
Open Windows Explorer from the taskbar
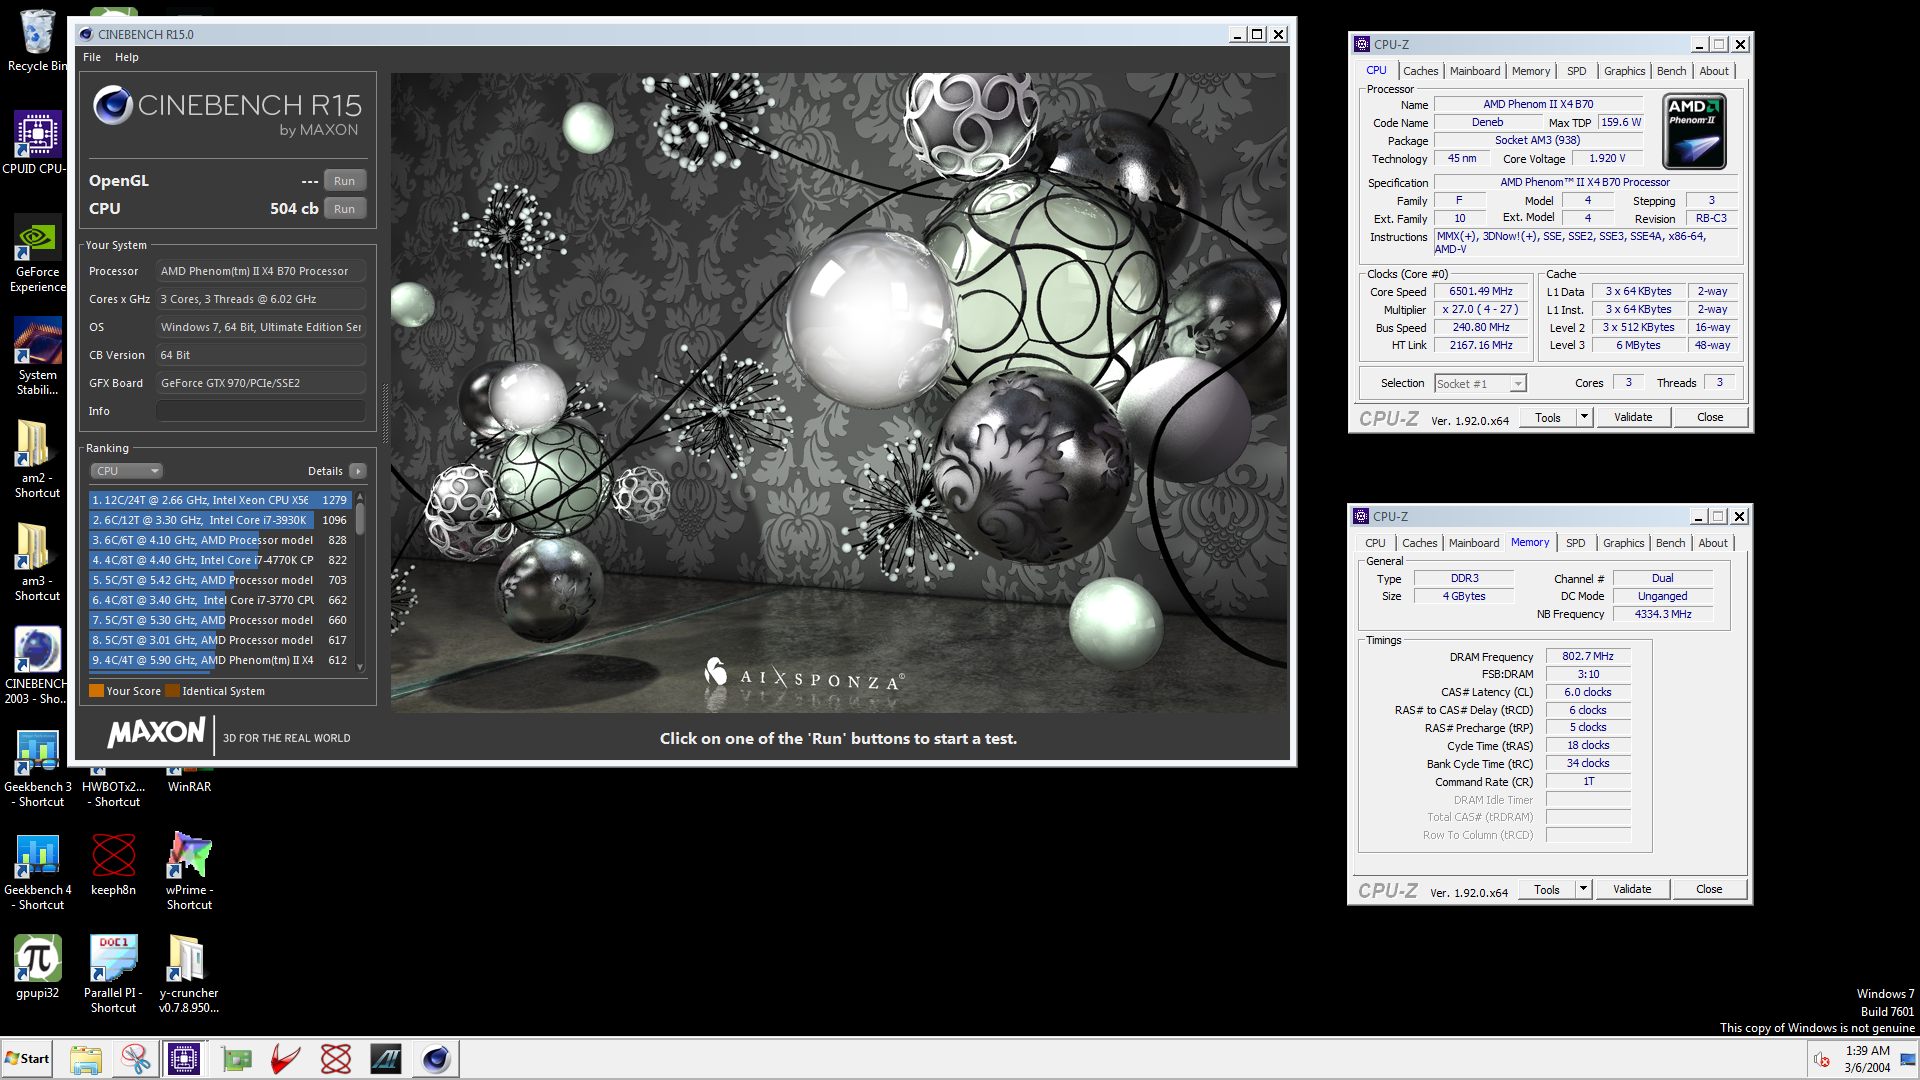(85, 1059)
